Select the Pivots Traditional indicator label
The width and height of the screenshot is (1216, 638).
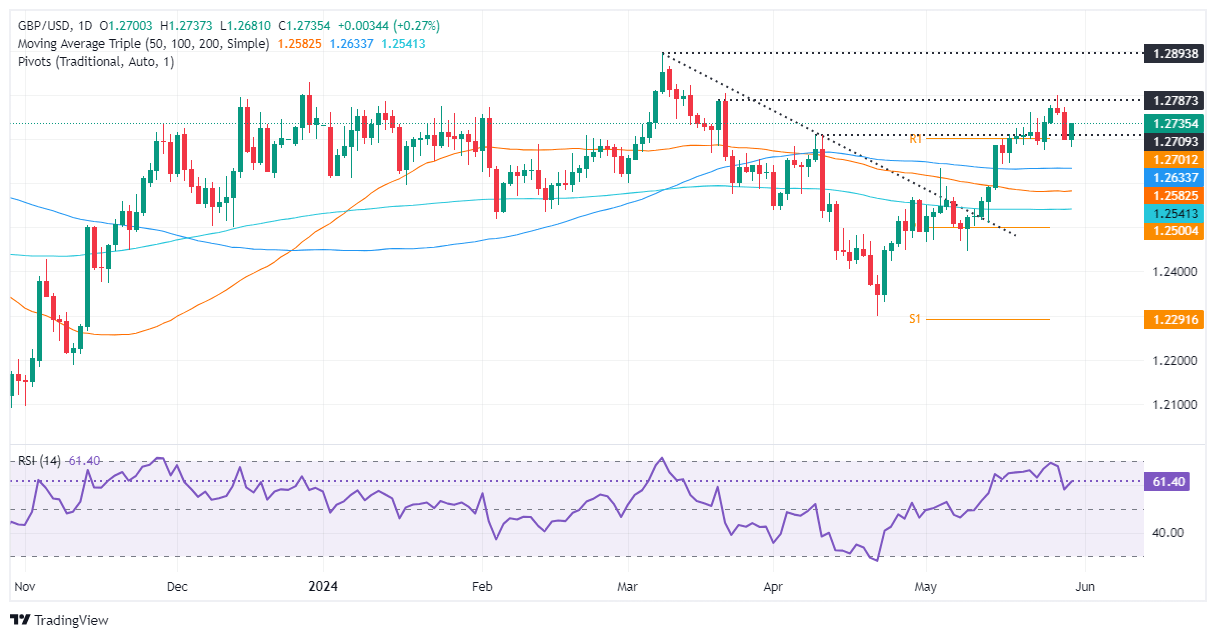coord(93,63)
